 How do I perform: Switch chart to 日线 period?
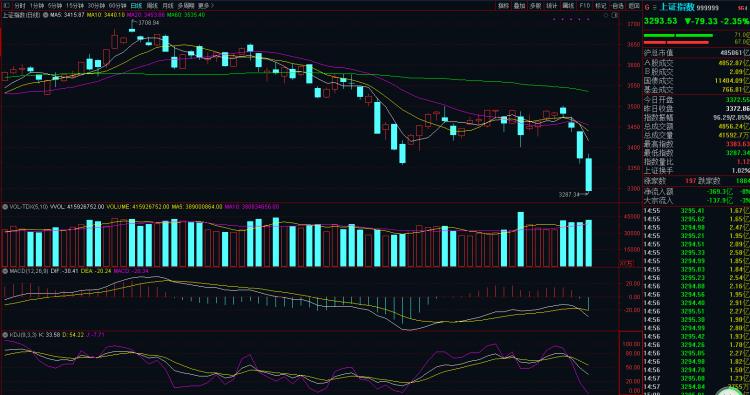coord(136,6)
